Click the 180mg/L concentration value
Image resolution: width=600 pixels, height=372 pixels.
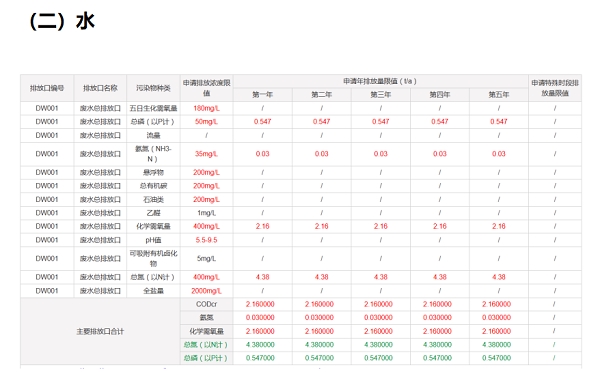point(206,108)
